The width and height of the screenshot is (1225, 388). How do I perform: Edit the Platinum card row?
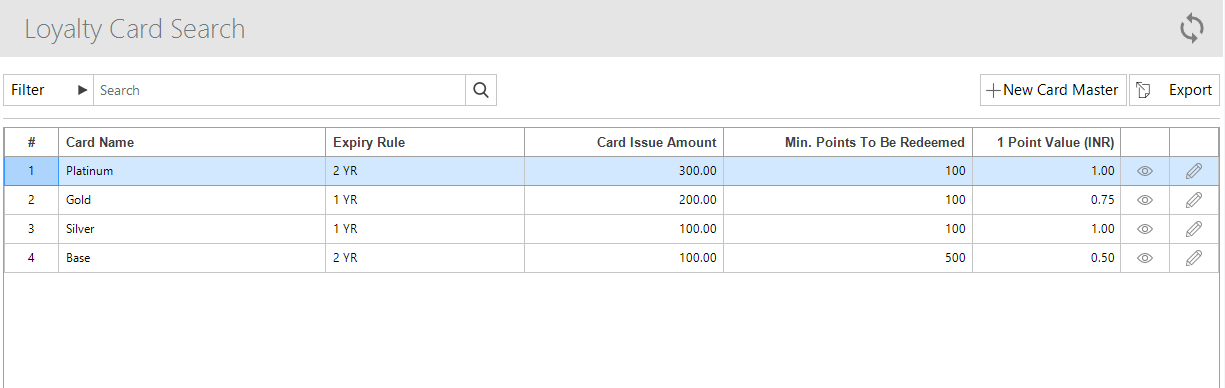click(1193, 171)
